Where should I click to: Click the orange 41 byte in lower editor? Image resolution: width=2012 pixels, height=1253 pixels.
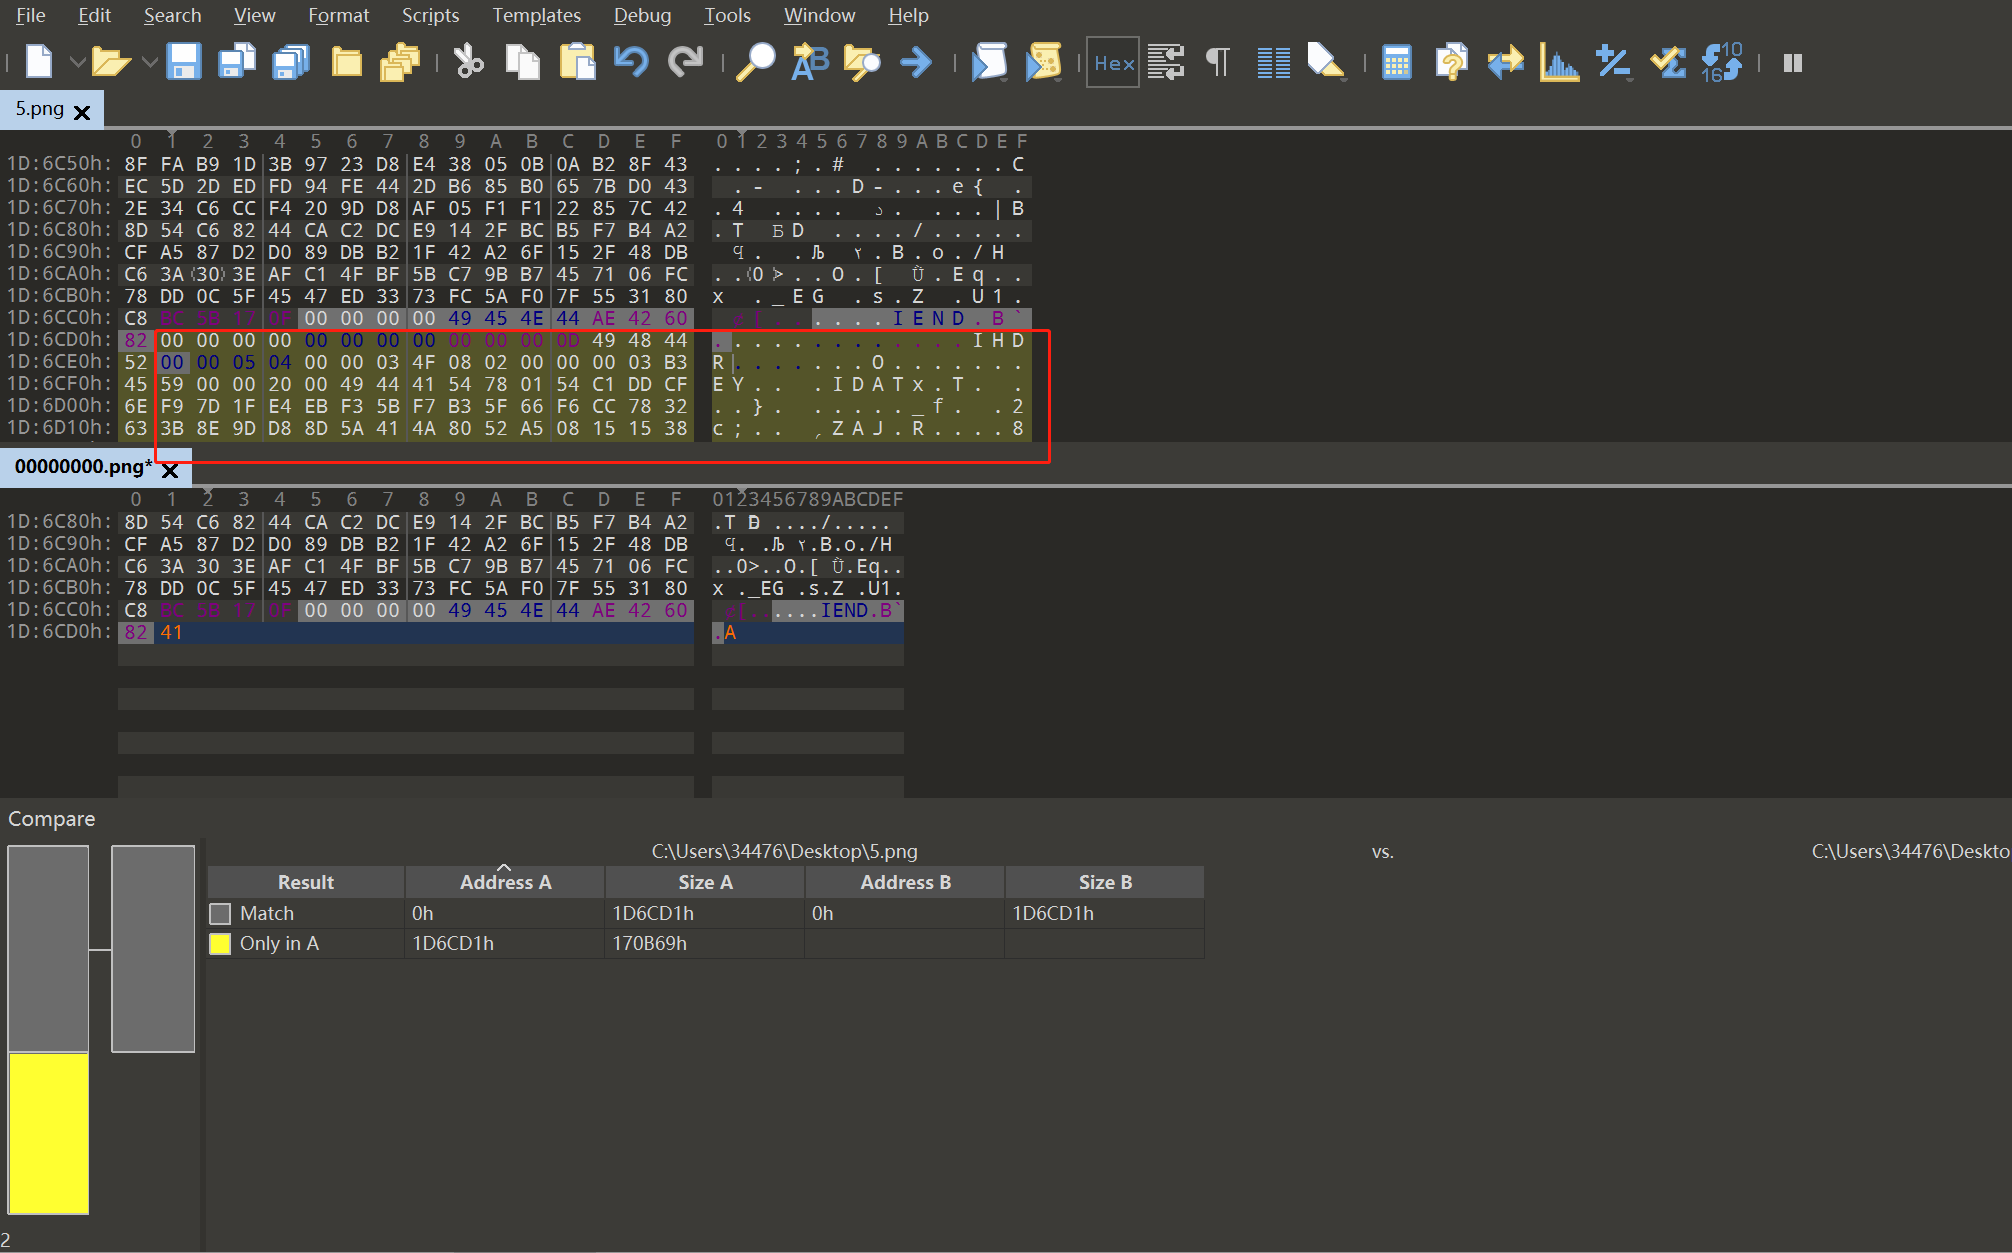[x=171, y=632]
